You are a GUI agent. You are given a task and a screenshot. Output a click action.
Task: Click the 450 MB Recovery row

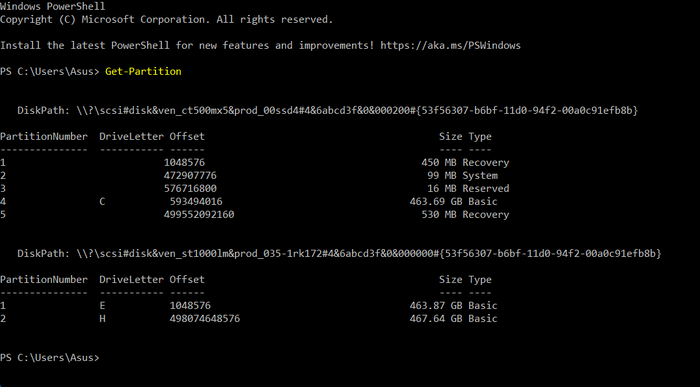click(254, 162)
